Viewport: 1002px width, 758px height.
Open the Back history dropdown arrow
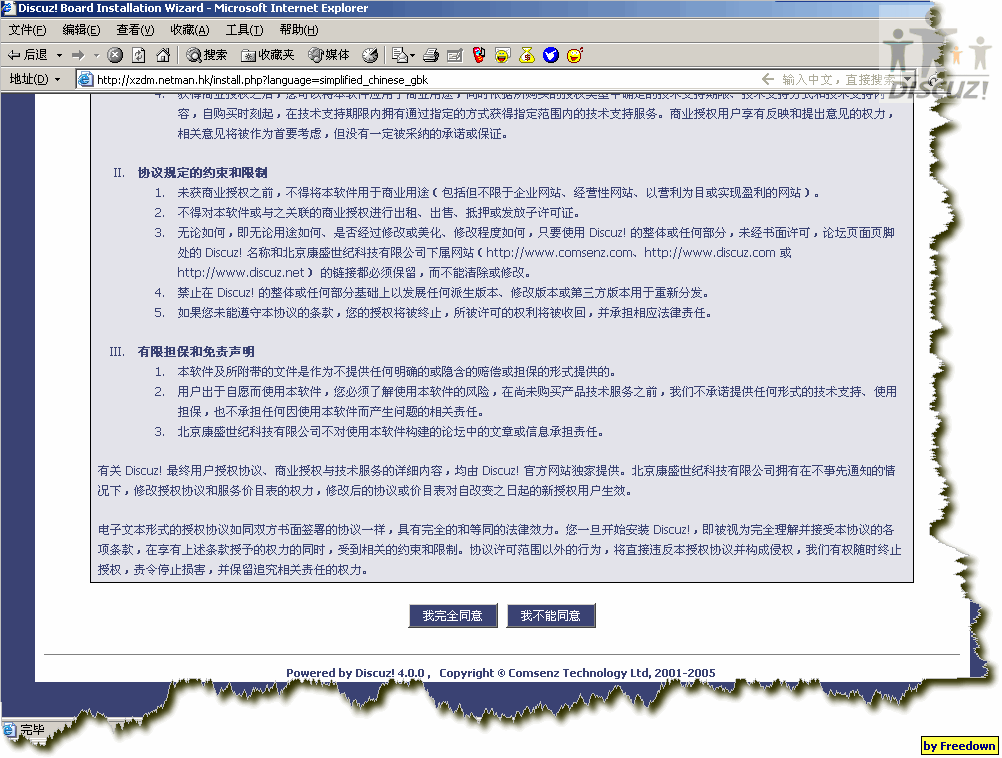[59, 56]
